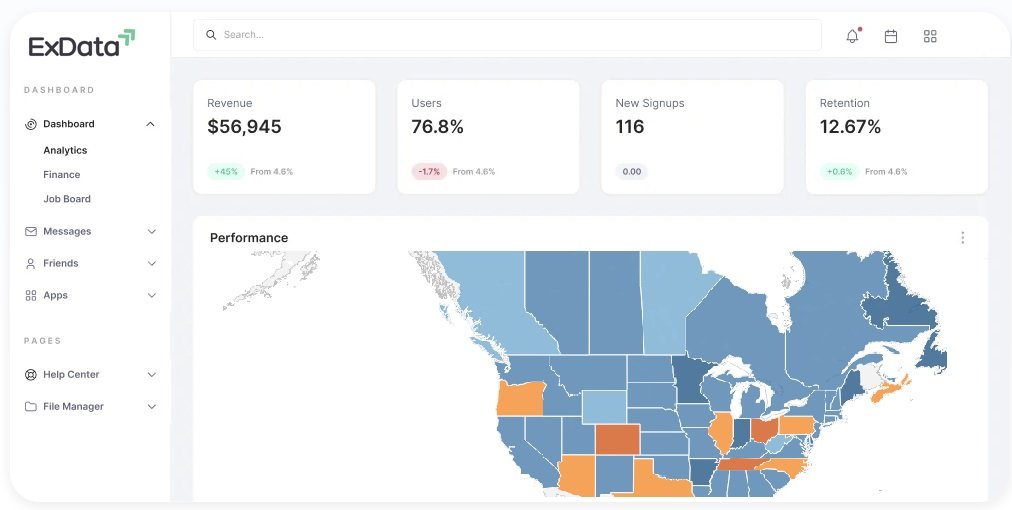Screen dimensions: 1012x510
Task: Expand the File Manager chevron
Action: coord(152,406)
